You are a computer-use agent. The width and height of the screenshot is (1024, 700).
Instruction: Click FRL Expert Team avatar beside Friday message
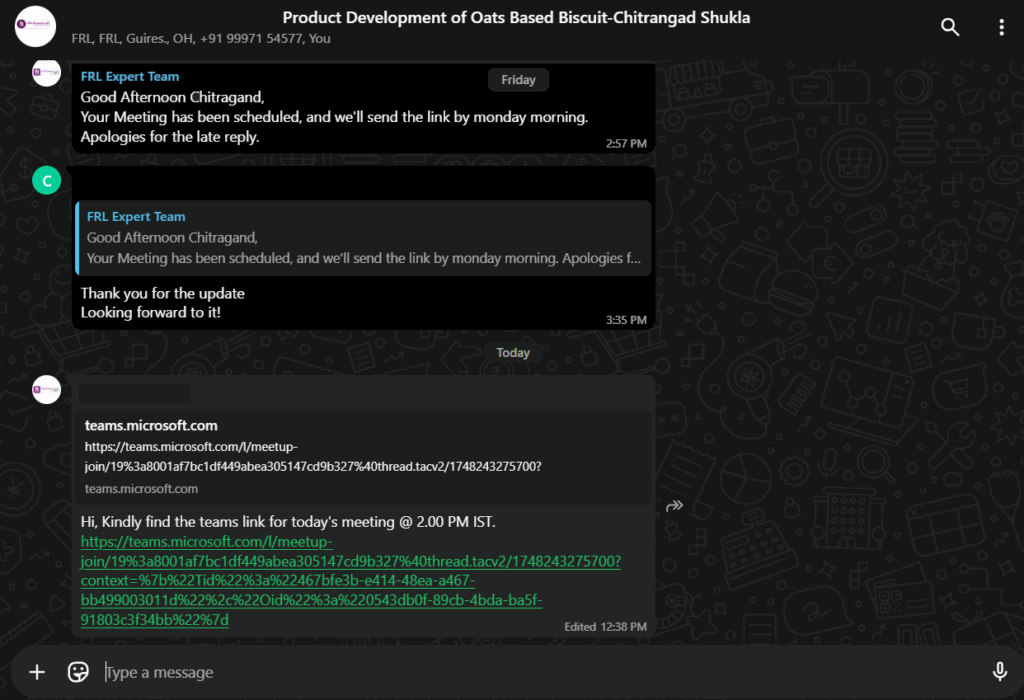click(46, 72)
